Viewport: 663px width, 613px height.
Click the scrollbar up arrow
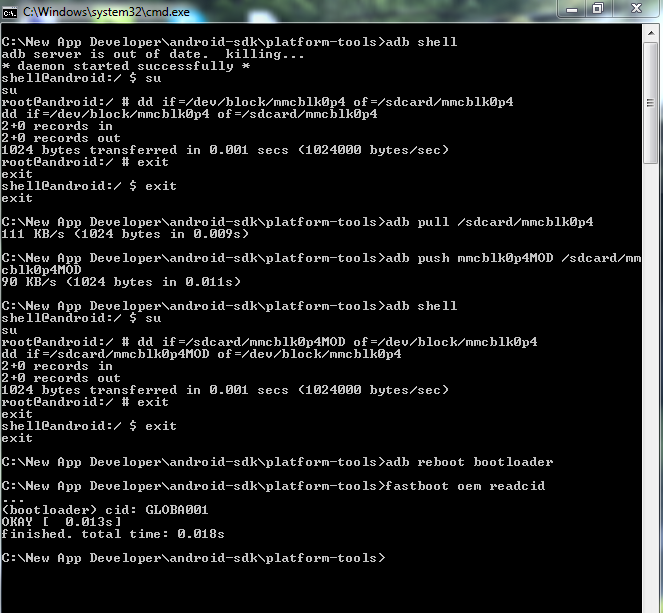point(651,33)
